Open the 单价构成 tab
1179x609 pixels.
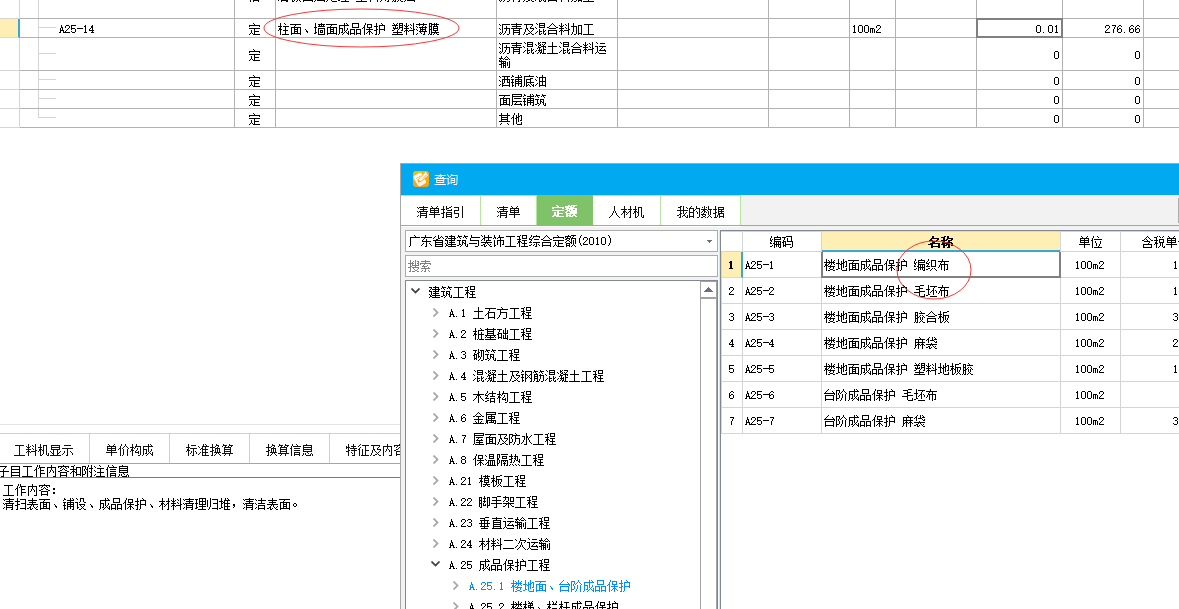click(x=129, y=450)
